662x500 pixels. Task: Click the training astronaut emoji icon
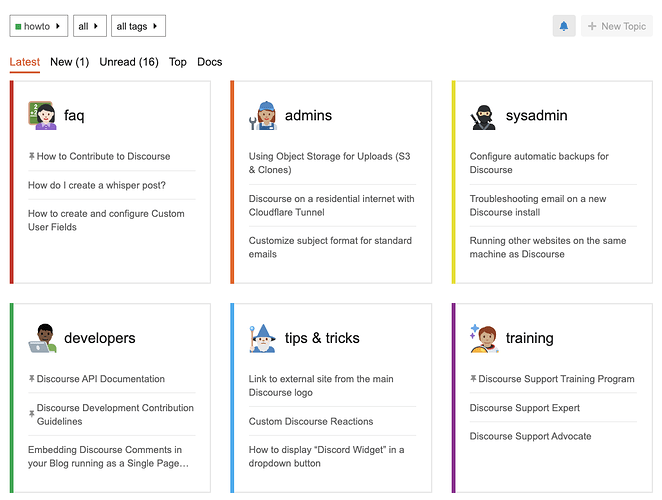point(484,338)
